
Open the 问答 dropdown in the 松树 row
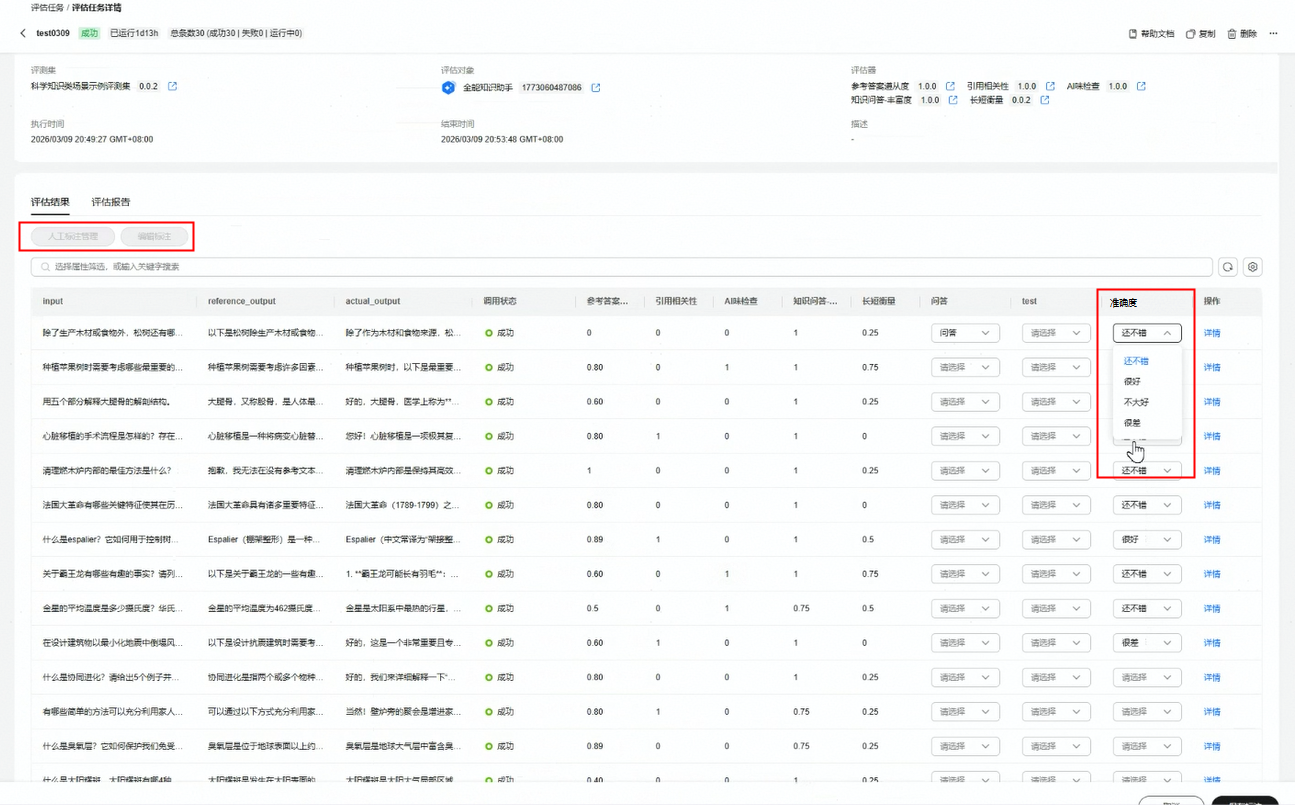[x=966, y=333]
